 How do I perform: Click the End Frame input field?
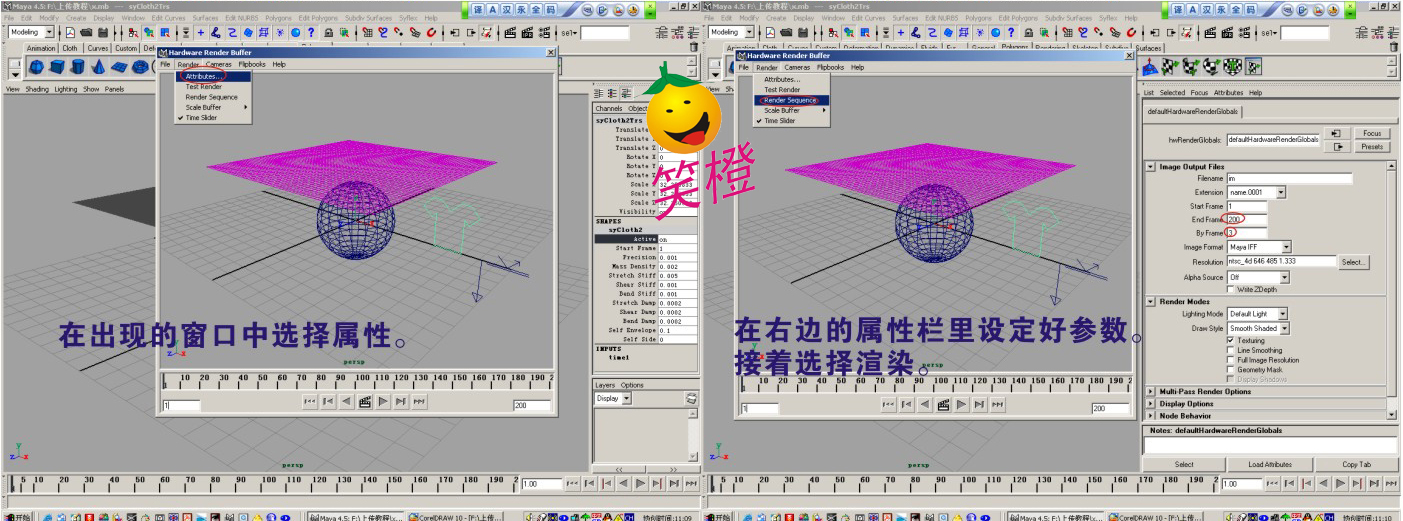tap(1246, 219)
